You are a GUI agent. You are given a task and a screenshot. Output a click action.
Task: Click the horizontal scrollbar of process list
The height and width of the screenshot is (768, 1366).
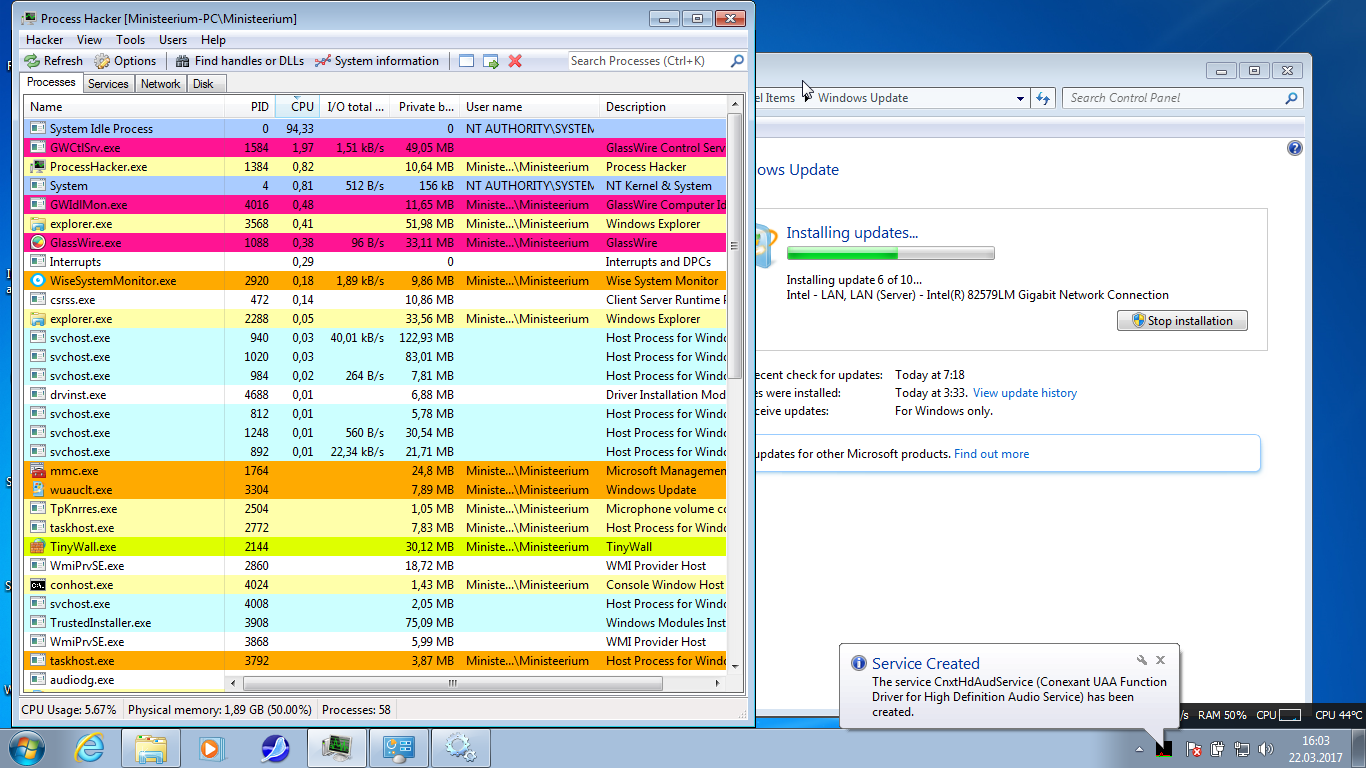[452, 684]
